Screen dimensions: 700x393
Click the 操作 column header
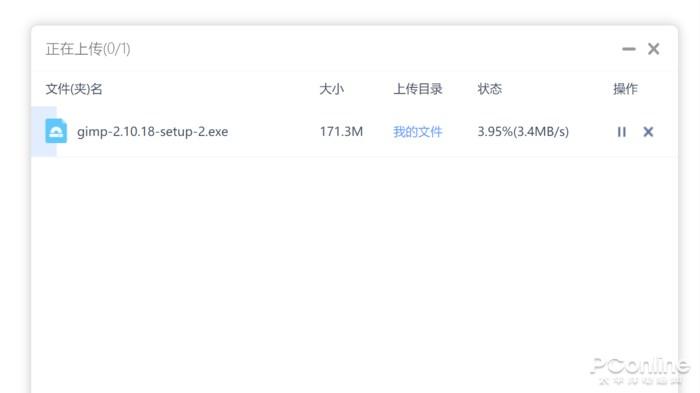(x=625, y=89)
